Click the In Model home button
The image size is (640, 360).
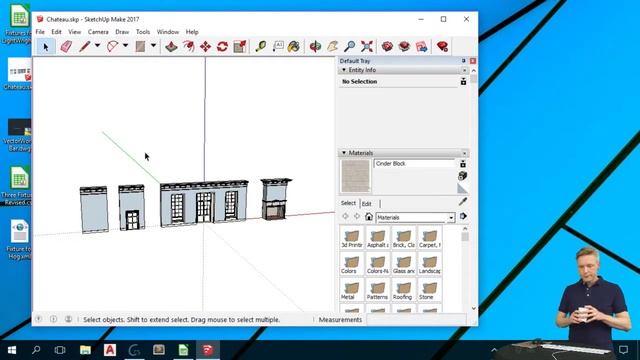tap(369, 217)
